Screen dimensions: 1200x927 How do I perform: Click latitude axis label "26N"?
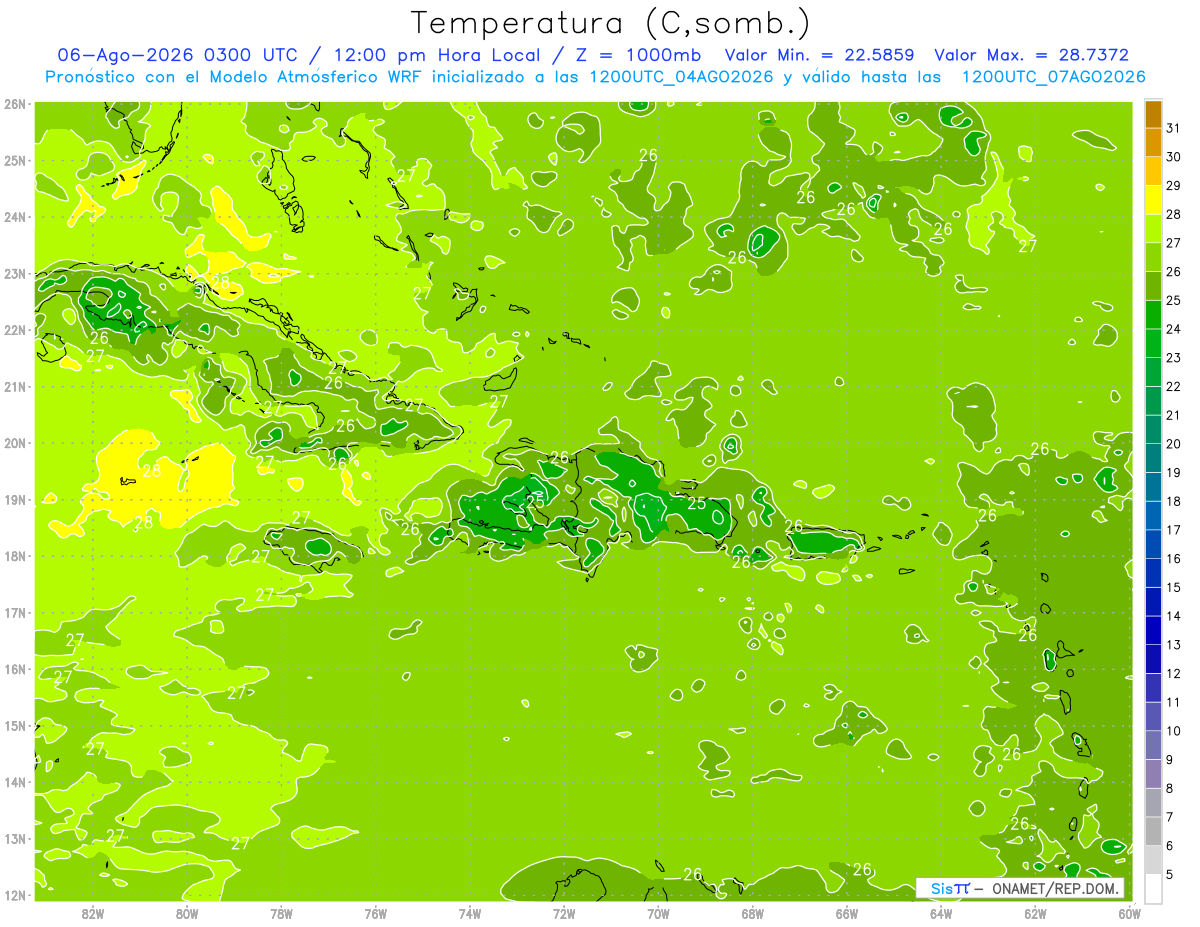pos(16,103)
